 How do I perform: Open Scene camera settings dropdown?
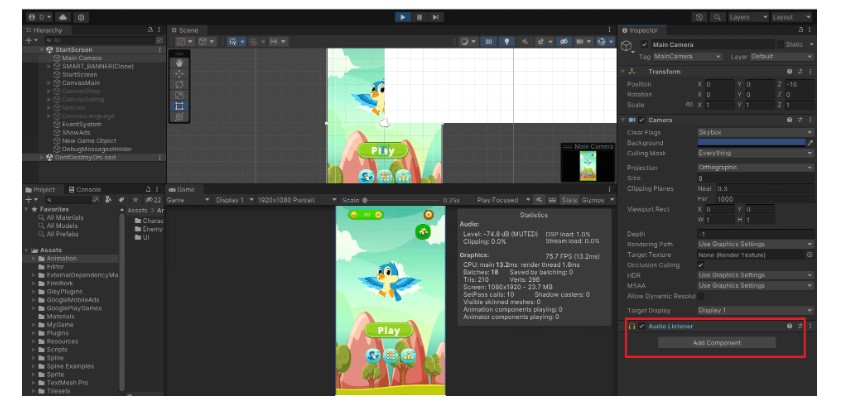click(x=583, y=42)
